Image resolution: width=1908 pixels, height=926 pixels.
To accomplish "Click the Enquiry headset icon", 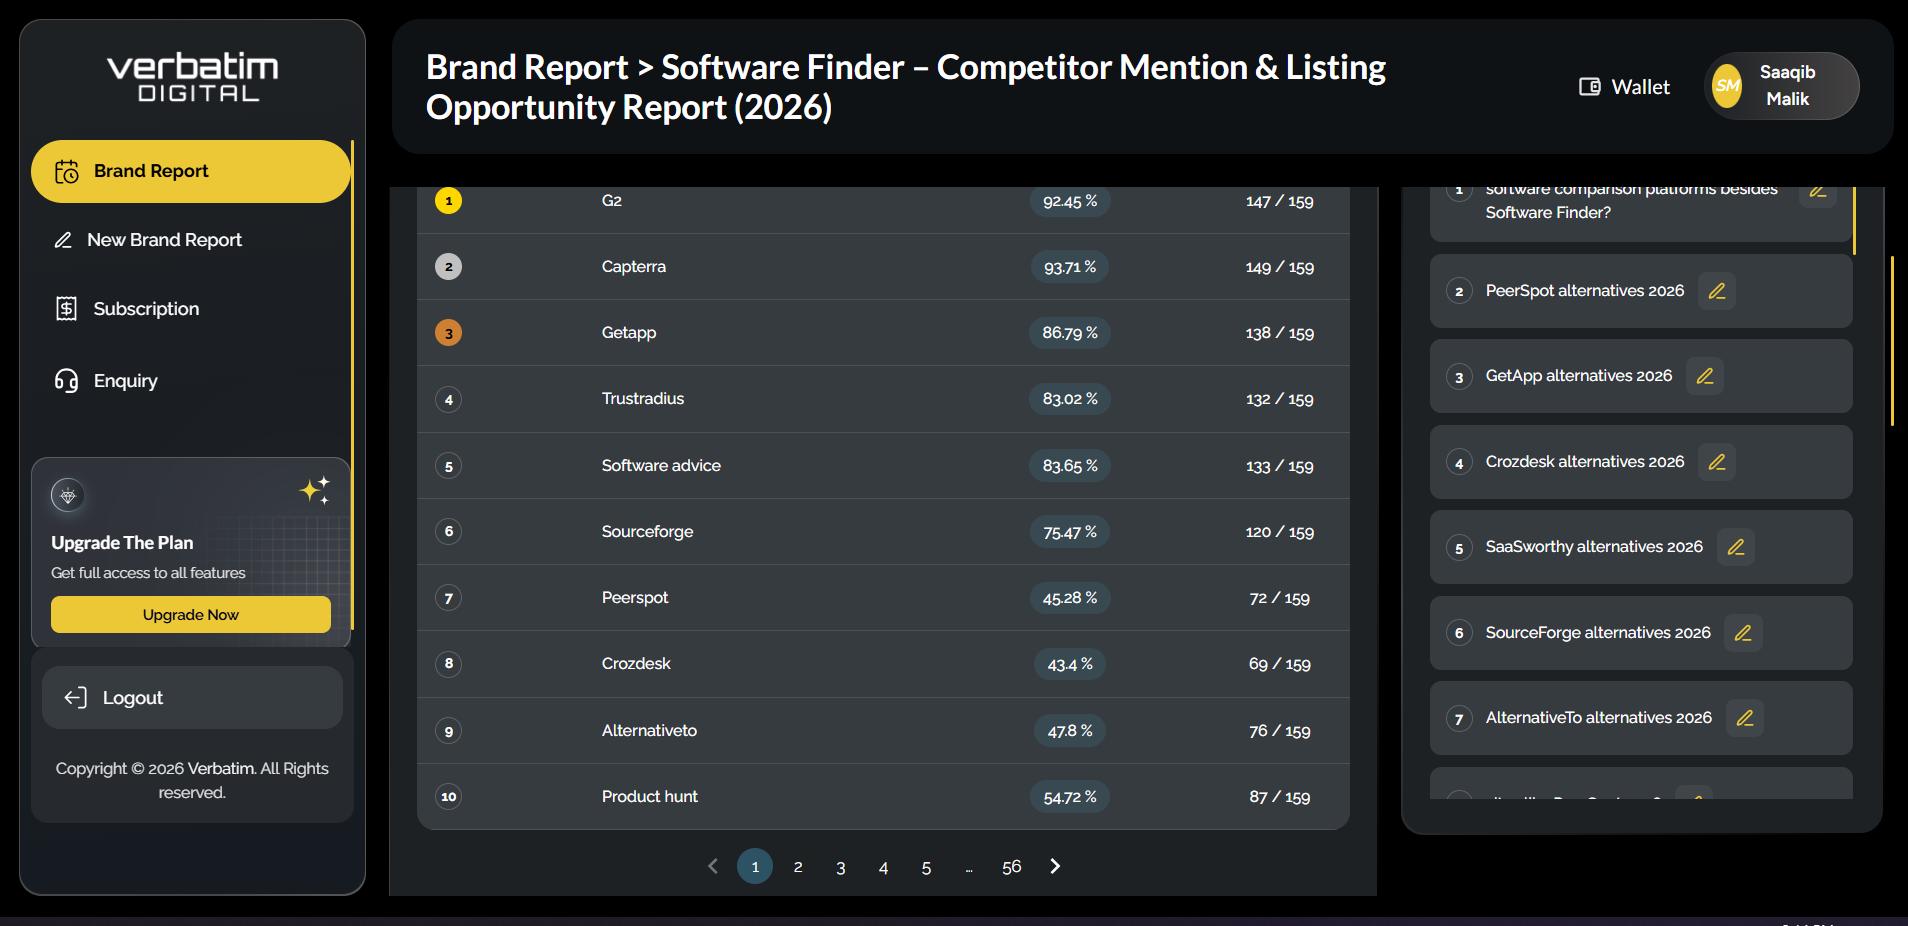I will click(66, 381).
